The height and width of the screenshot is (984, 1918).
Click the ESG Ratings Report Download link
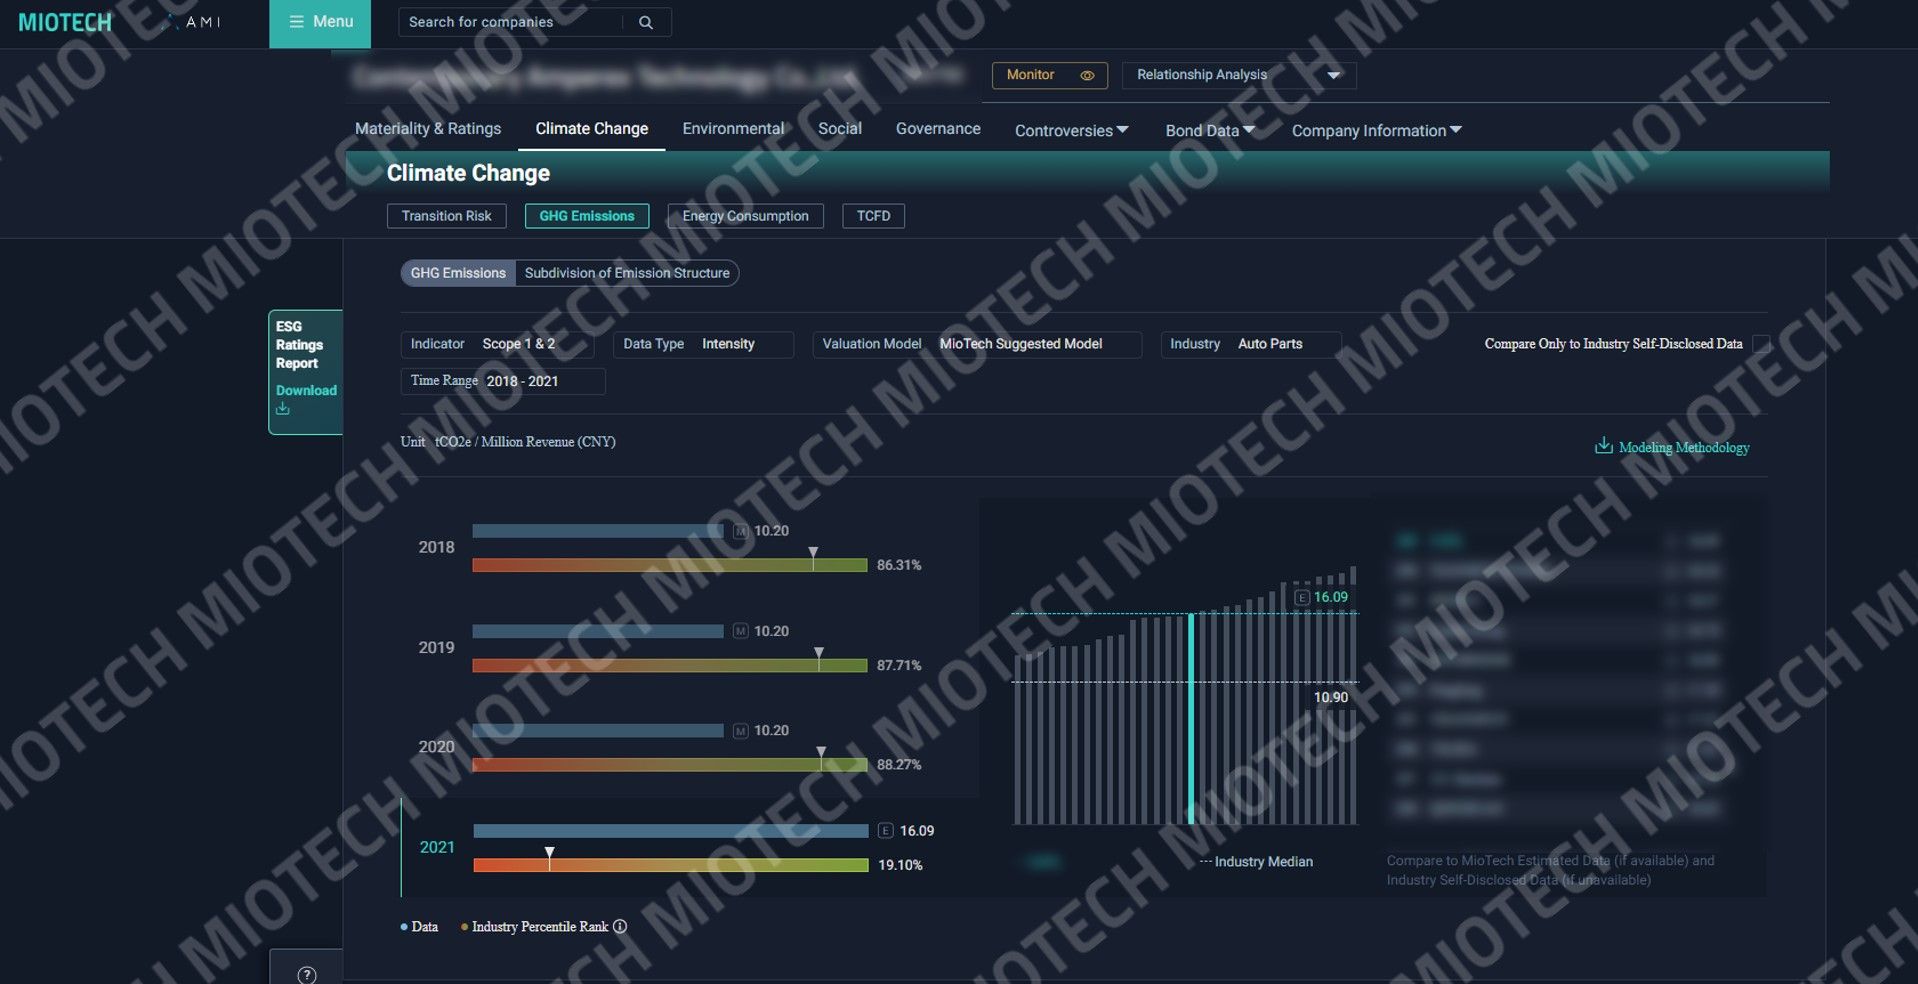coord(306,391)
